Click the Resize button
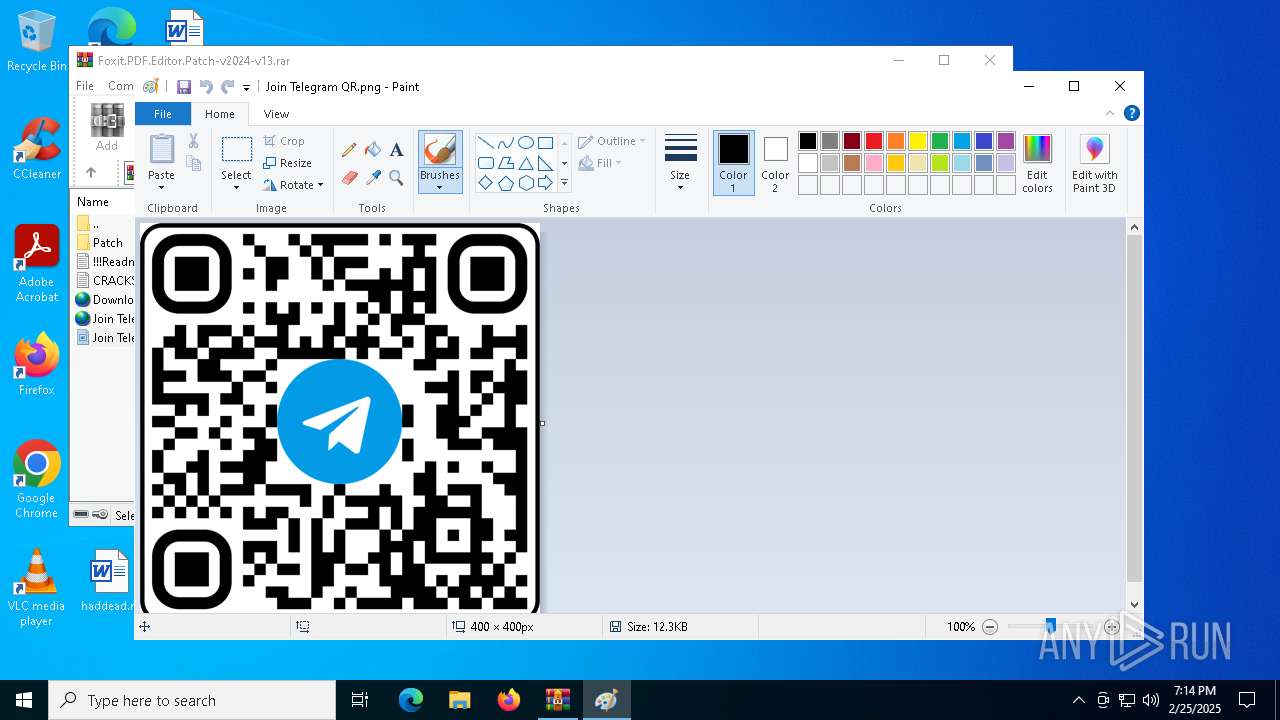Screen dimensions: 1280x720 click(x=287, y=163)
